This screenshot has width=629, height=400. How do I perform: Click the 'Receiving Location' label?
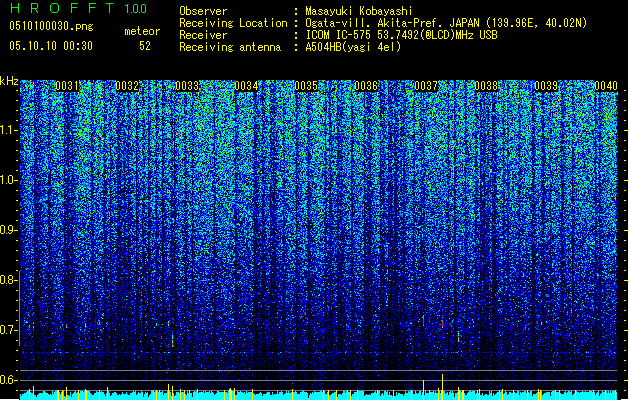(233, 23)
